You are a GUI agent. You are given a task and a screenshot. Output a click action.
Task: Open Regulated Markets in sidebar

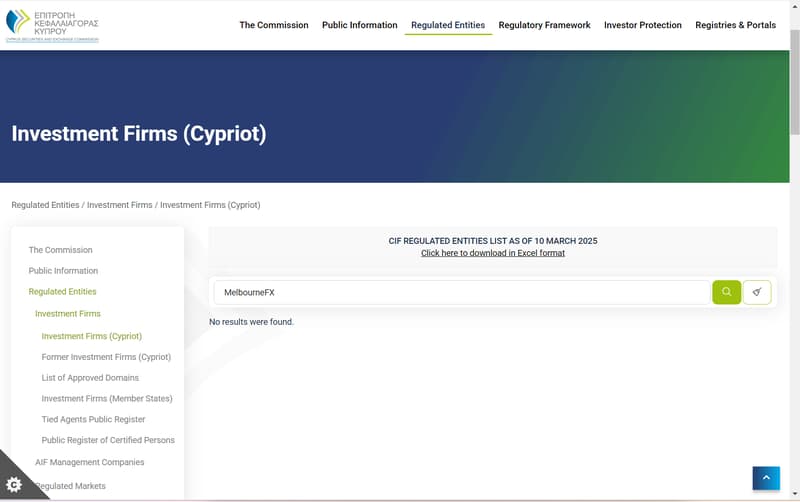(71, 486)
